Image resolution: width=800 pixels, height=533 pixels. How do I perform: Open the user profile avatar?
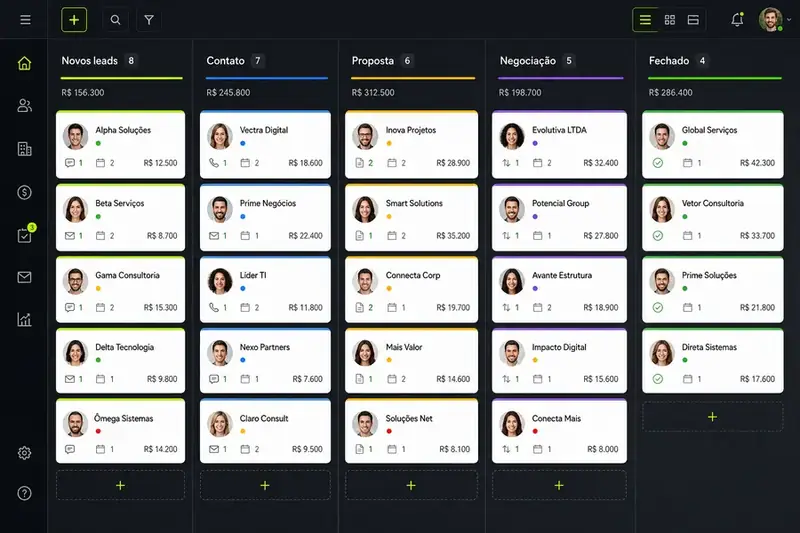[770, 20]
